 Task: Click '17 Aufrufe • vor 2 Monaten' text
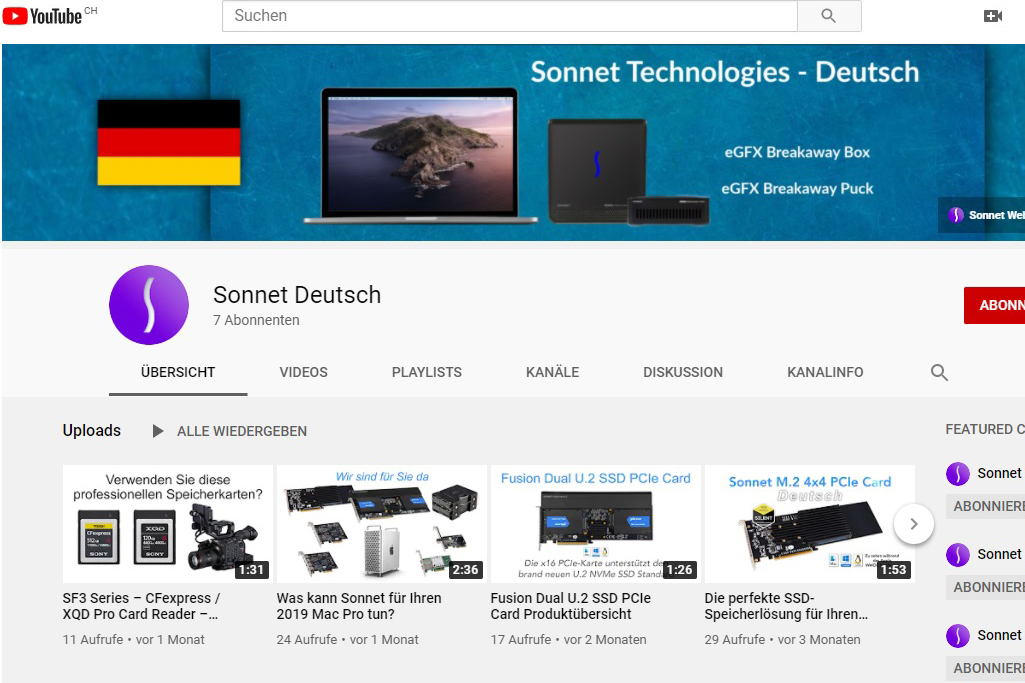[x=569, y=640]
